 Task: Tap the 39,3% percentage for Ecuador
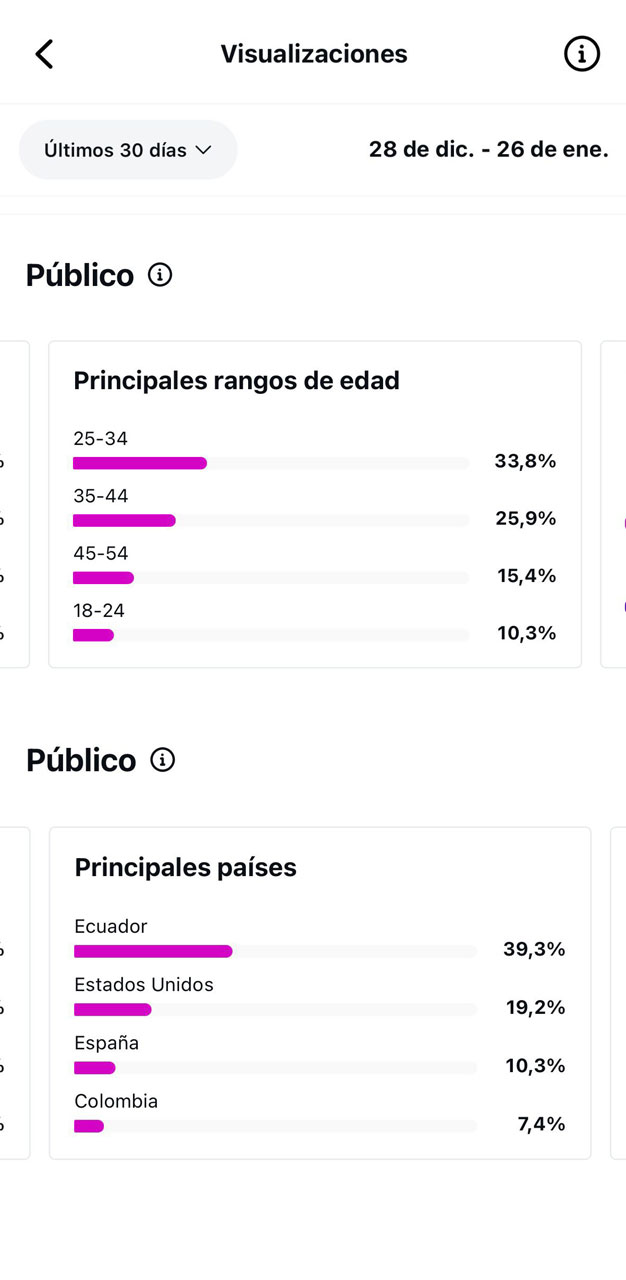click(x=534, y=949)
